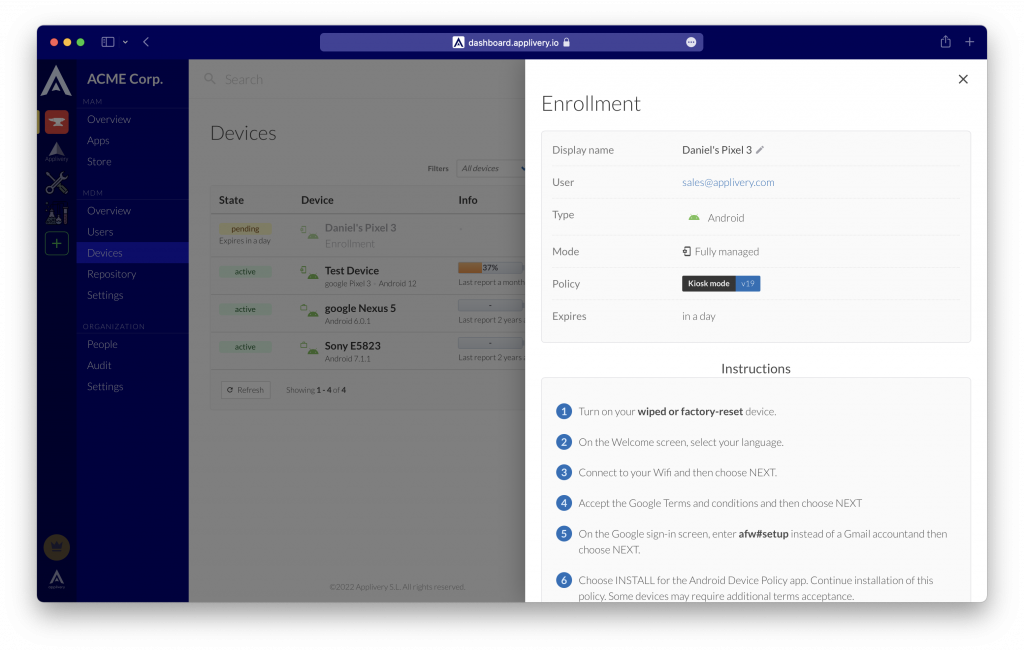Open MAM Overview menu item
The height and width of the screenshot is (651, 1024).
(108, 119)
